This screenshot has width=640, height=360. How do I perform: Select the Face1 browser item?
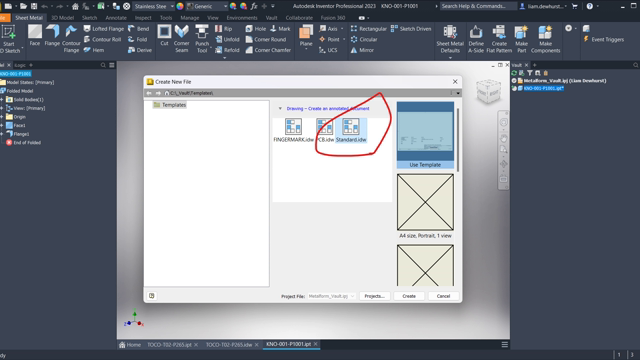[x=16, y=125]
